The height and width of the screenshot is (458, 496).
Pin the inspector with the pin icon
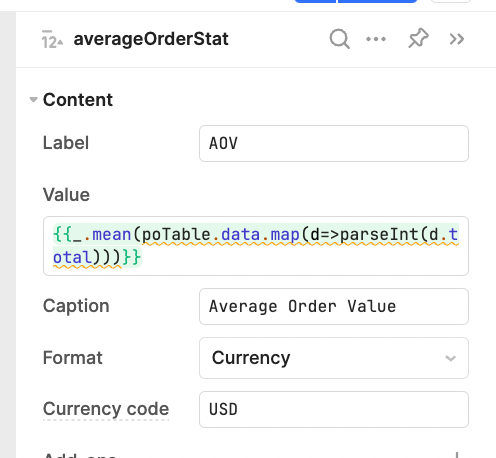coord(418,38)
